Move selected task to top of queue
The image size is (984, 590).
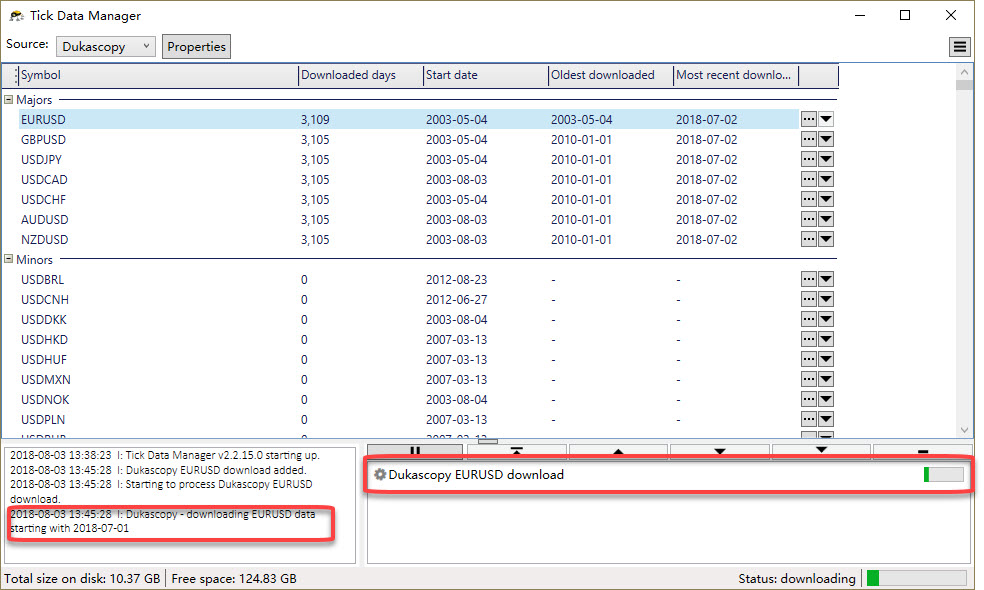coord(517,452)
